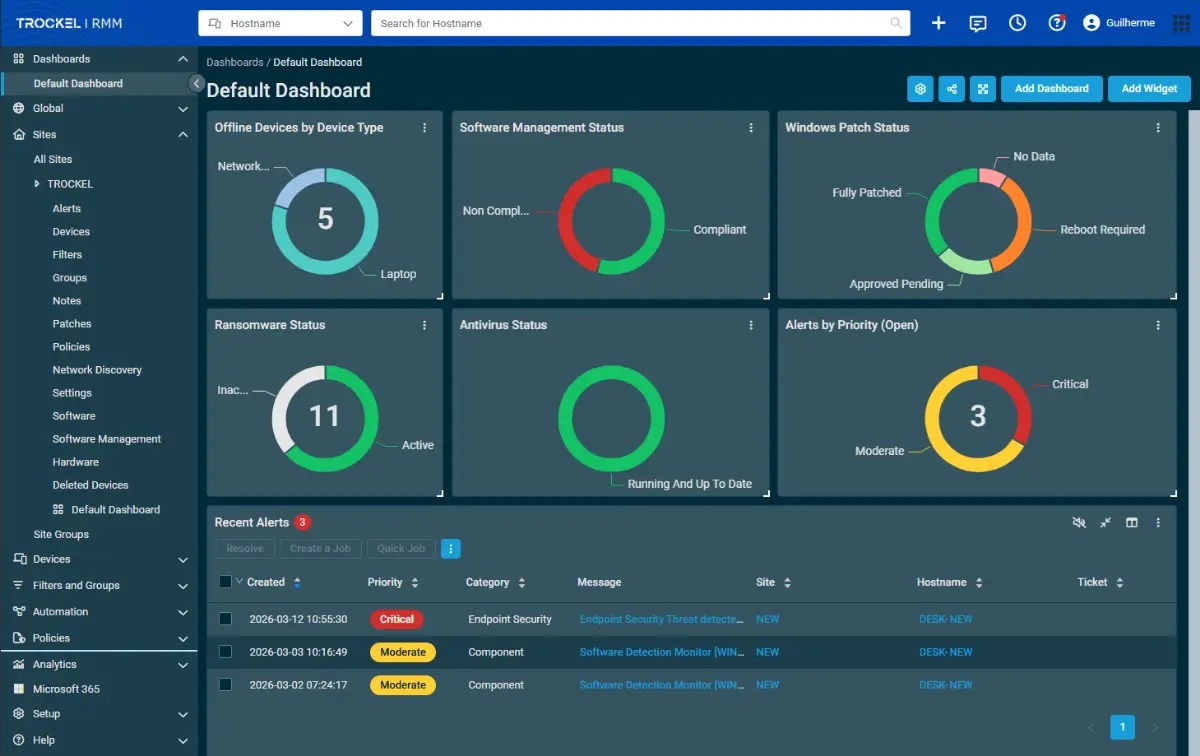Click the column chooser icon in Recent Alerts
Viewport: 1200px width, 756px height.
pyautogui.click(x=1132, y=522)
